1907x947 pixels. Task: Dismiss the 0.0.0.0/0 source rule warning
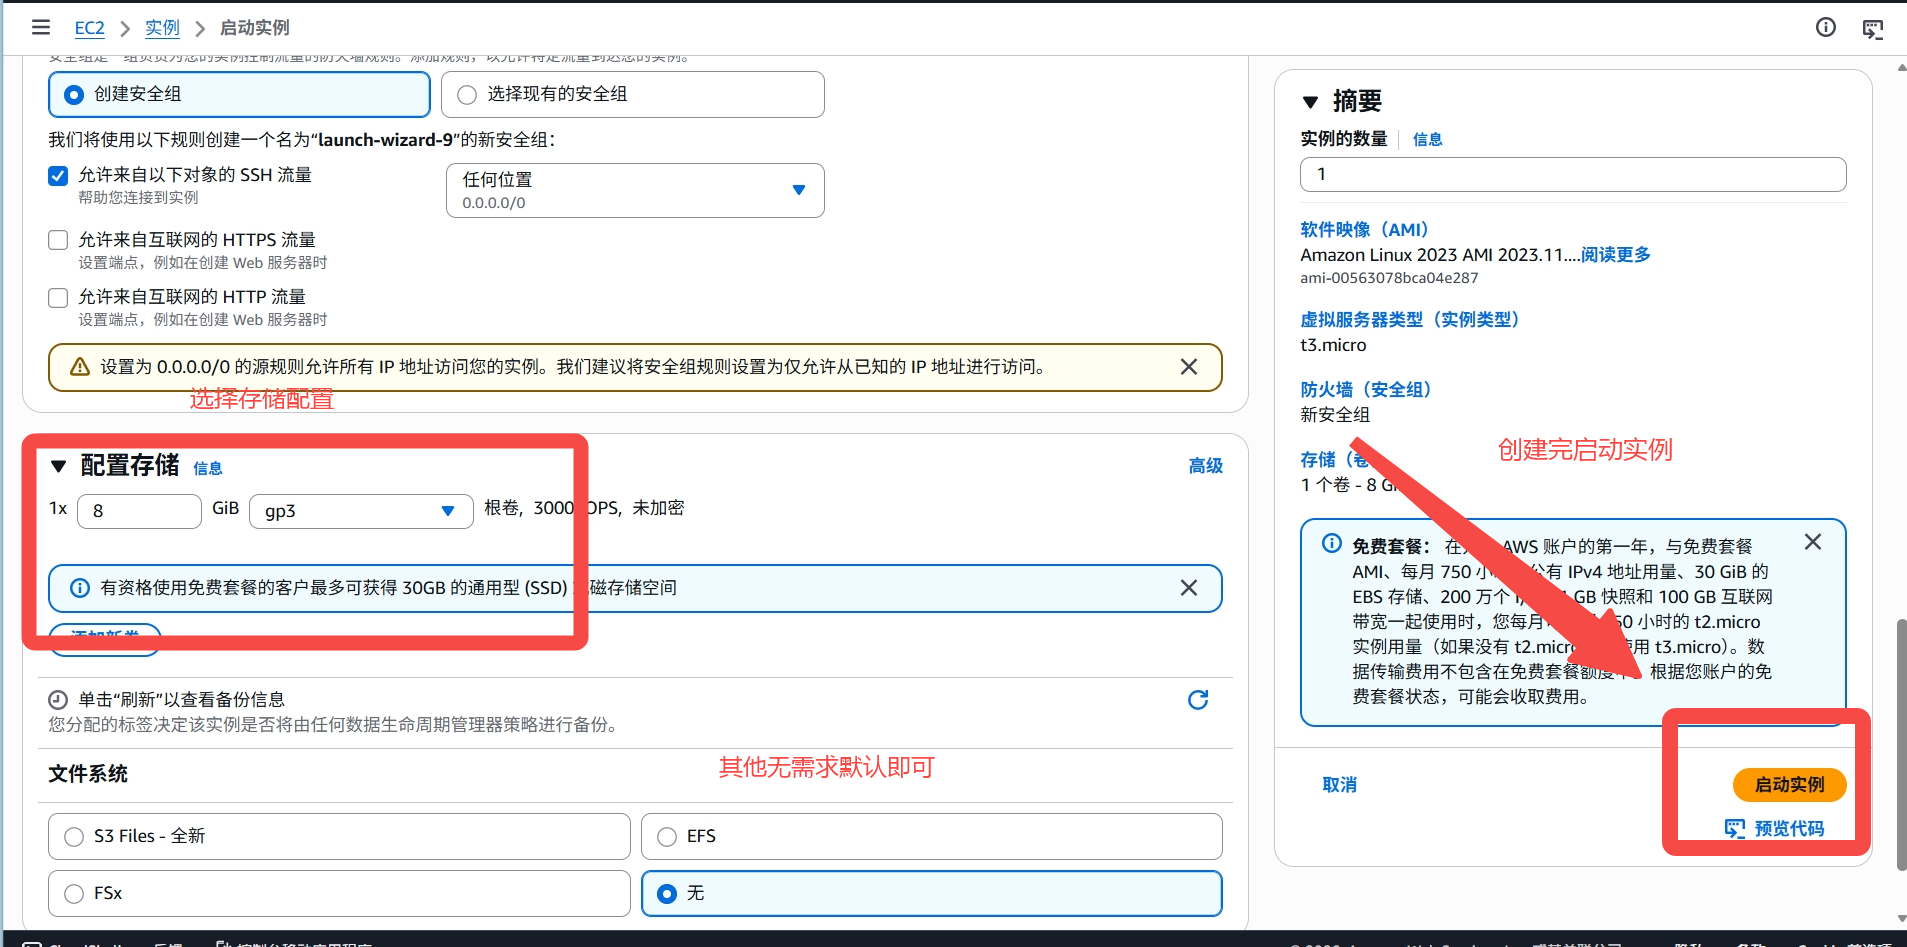(1189, 367)
